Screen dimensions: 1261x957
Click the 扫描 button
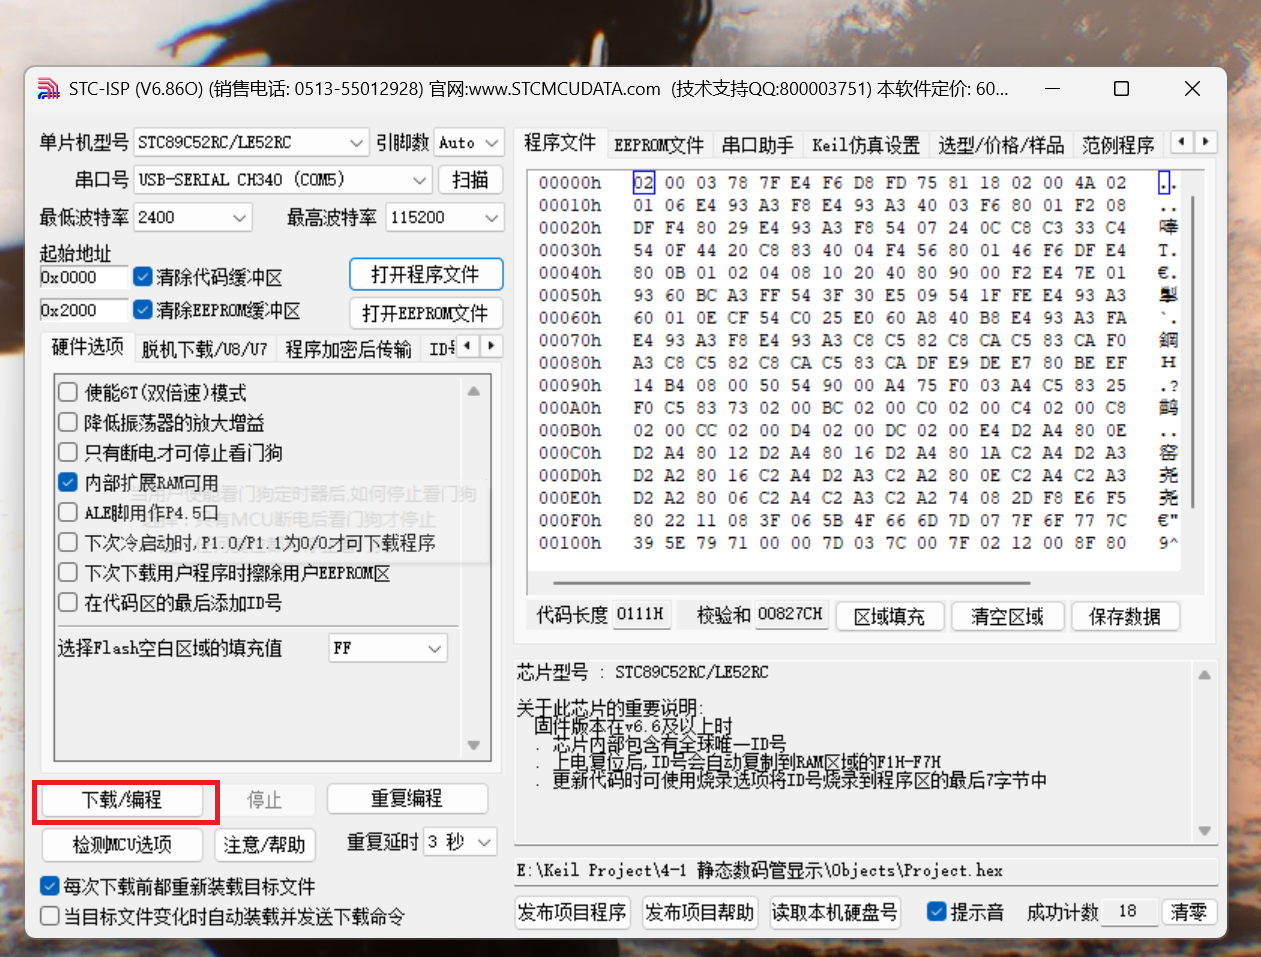[x=470, y=180]
